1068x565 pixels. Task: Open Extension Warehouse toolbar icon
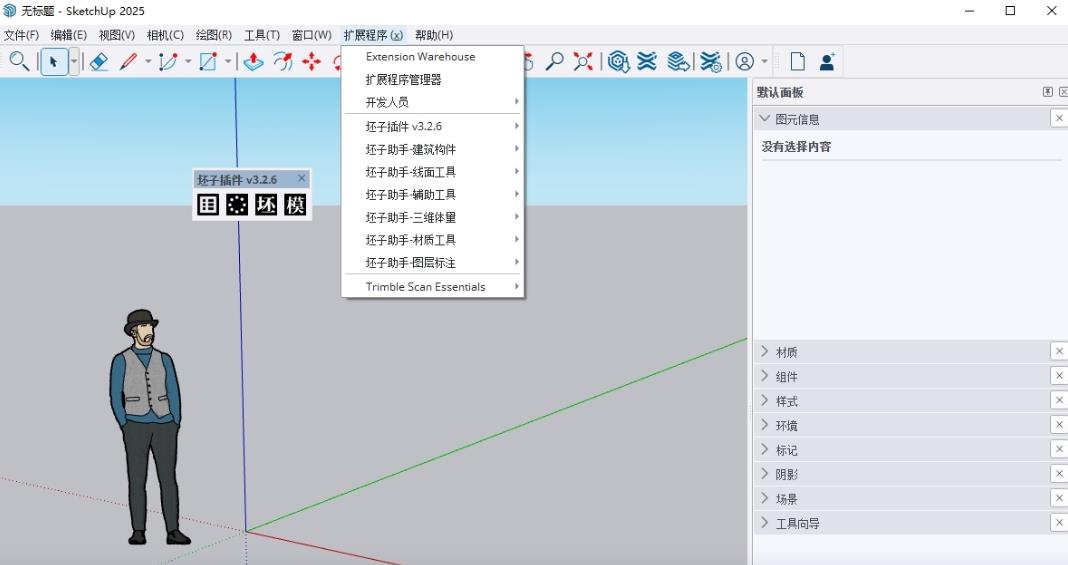pos(647,61)
